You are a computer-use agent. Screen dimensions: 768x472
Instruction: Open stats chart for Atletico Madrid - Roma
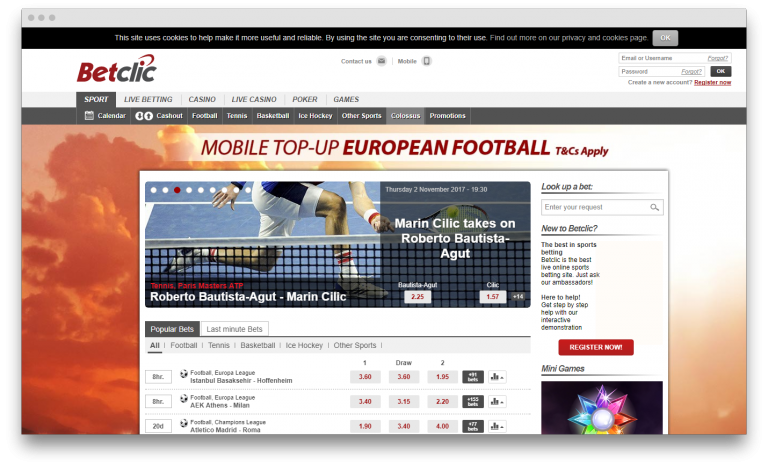point(497,426)
